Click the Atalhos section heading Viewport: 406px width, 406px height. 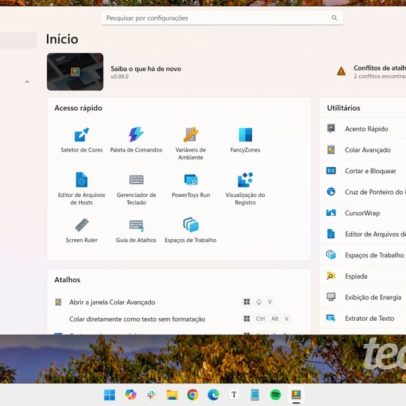67,280
